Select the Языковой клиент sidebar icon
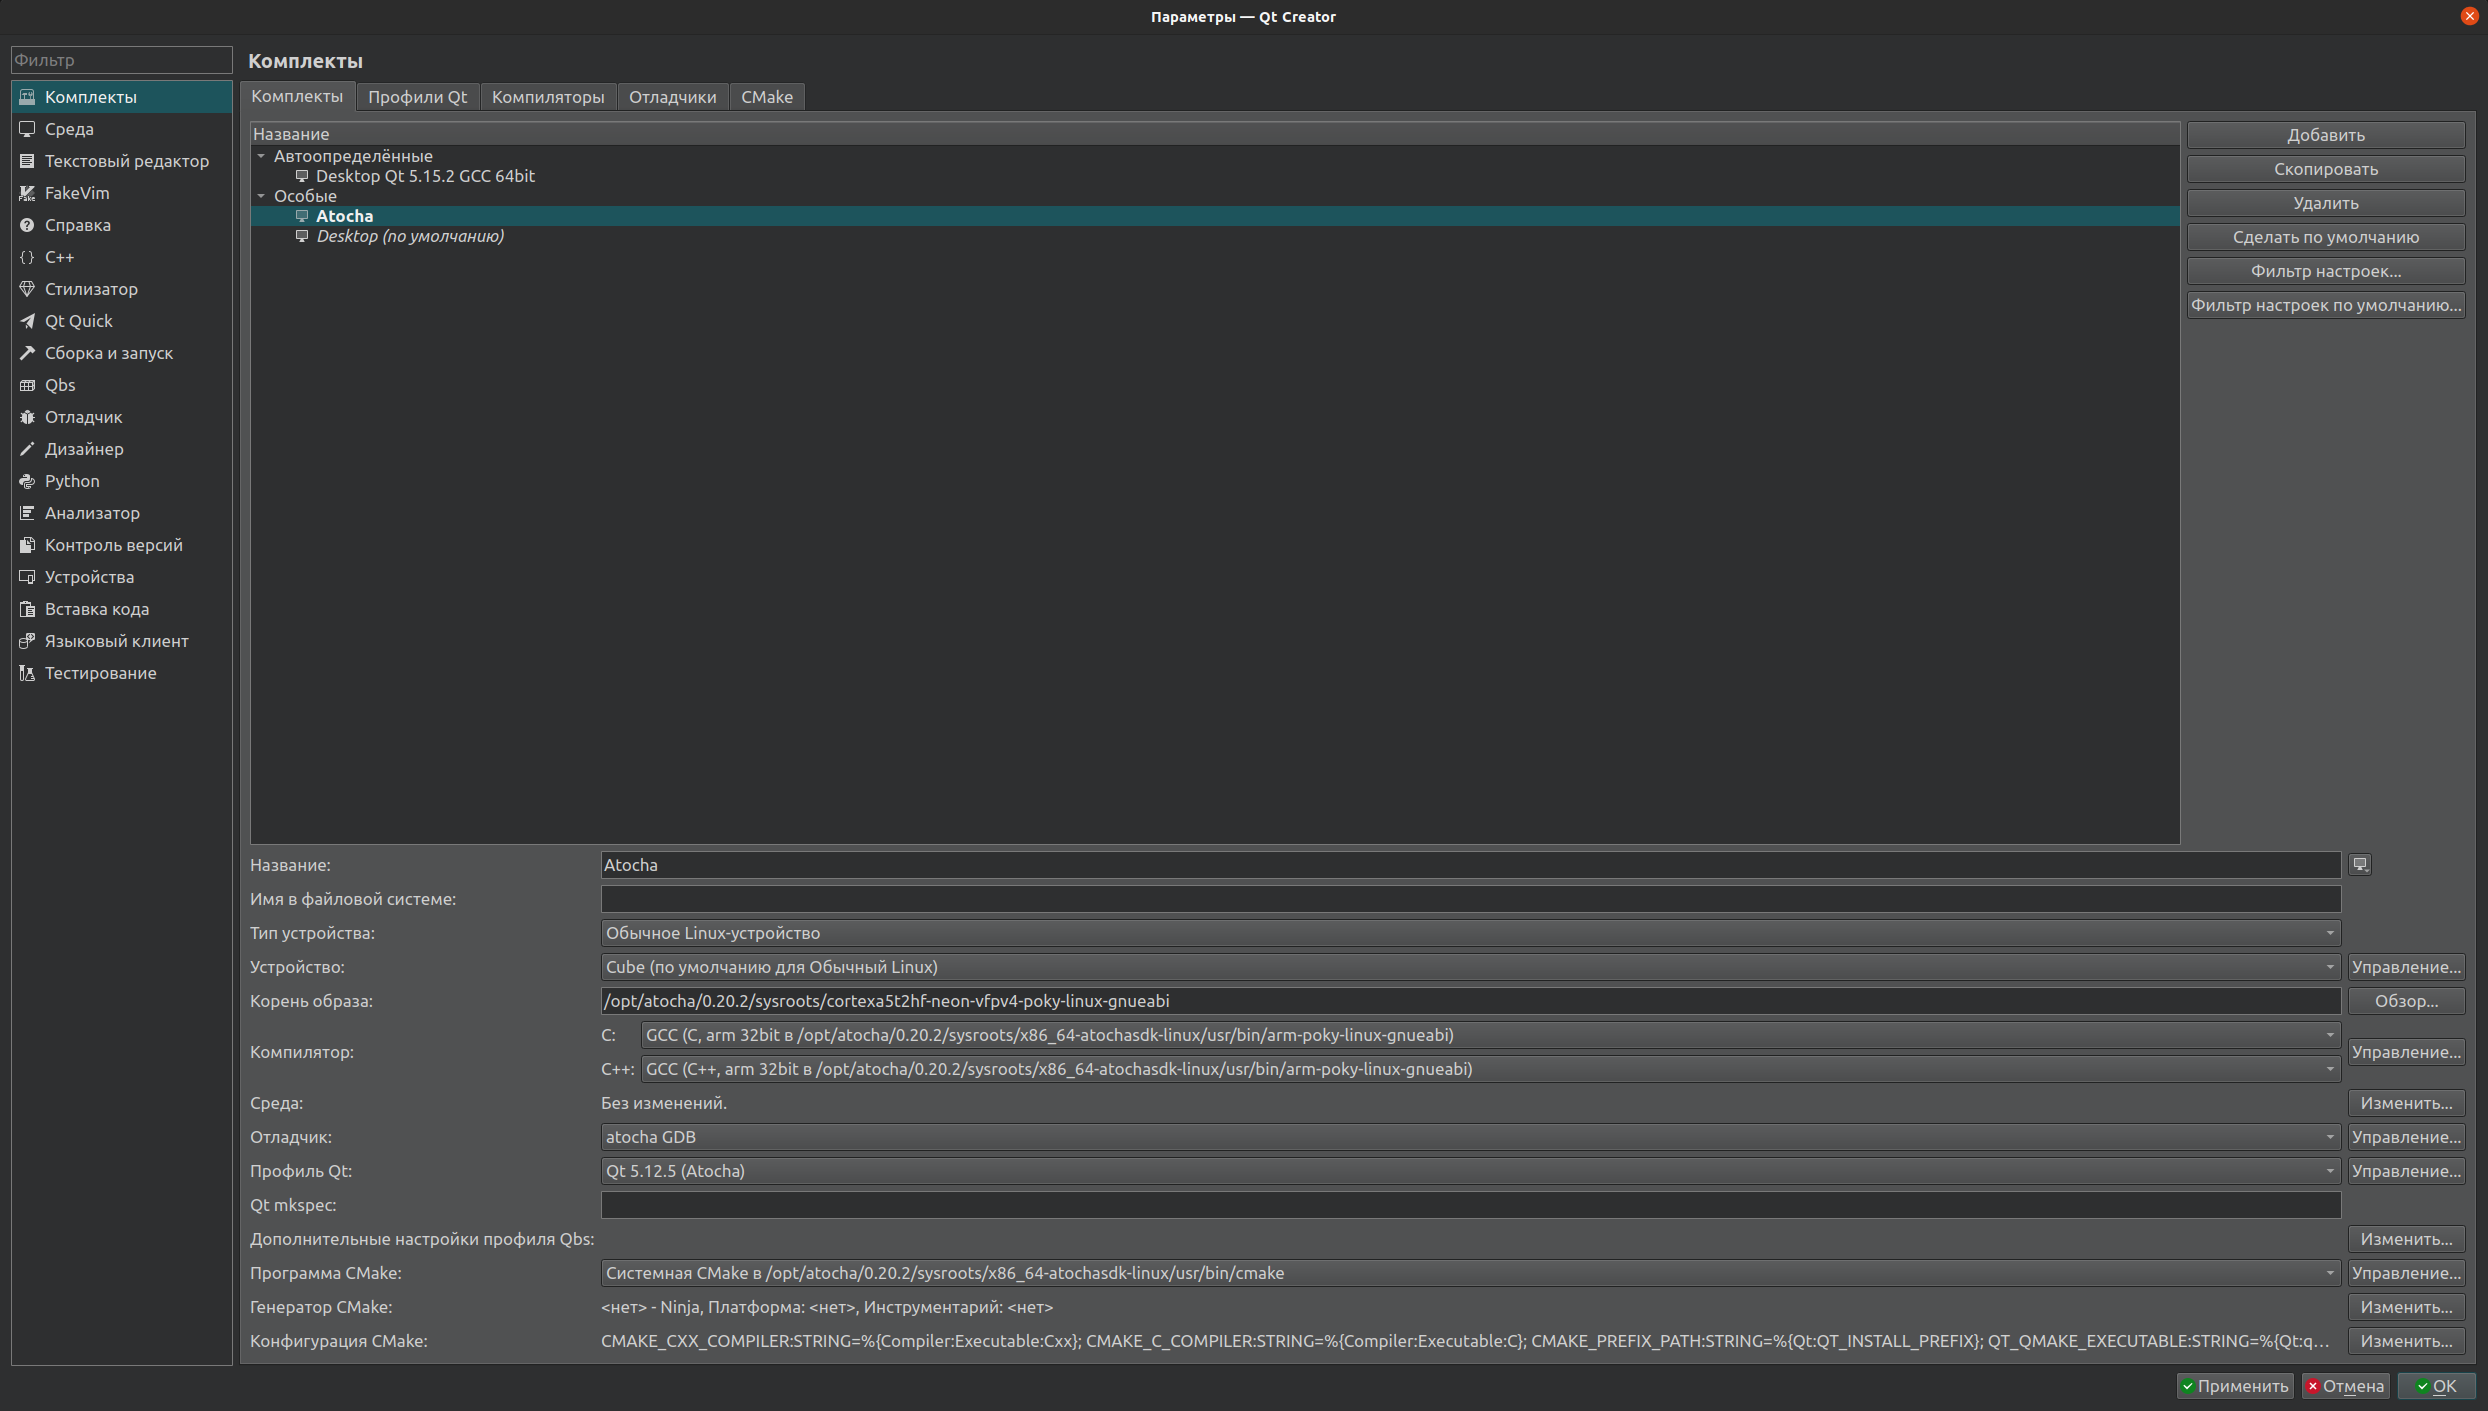 [27, 641]
